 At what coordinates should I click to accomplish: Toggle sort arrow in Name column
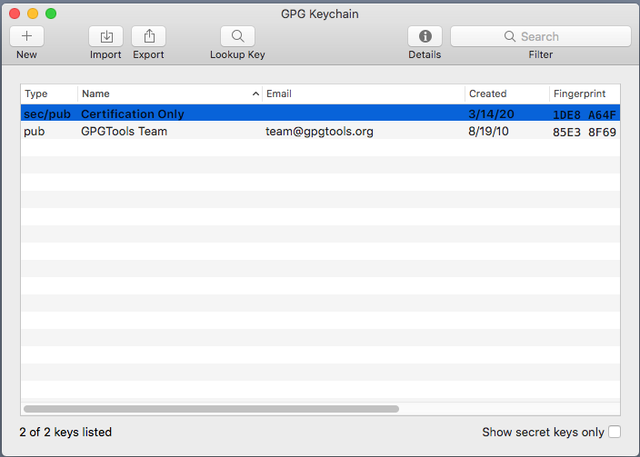256,94
